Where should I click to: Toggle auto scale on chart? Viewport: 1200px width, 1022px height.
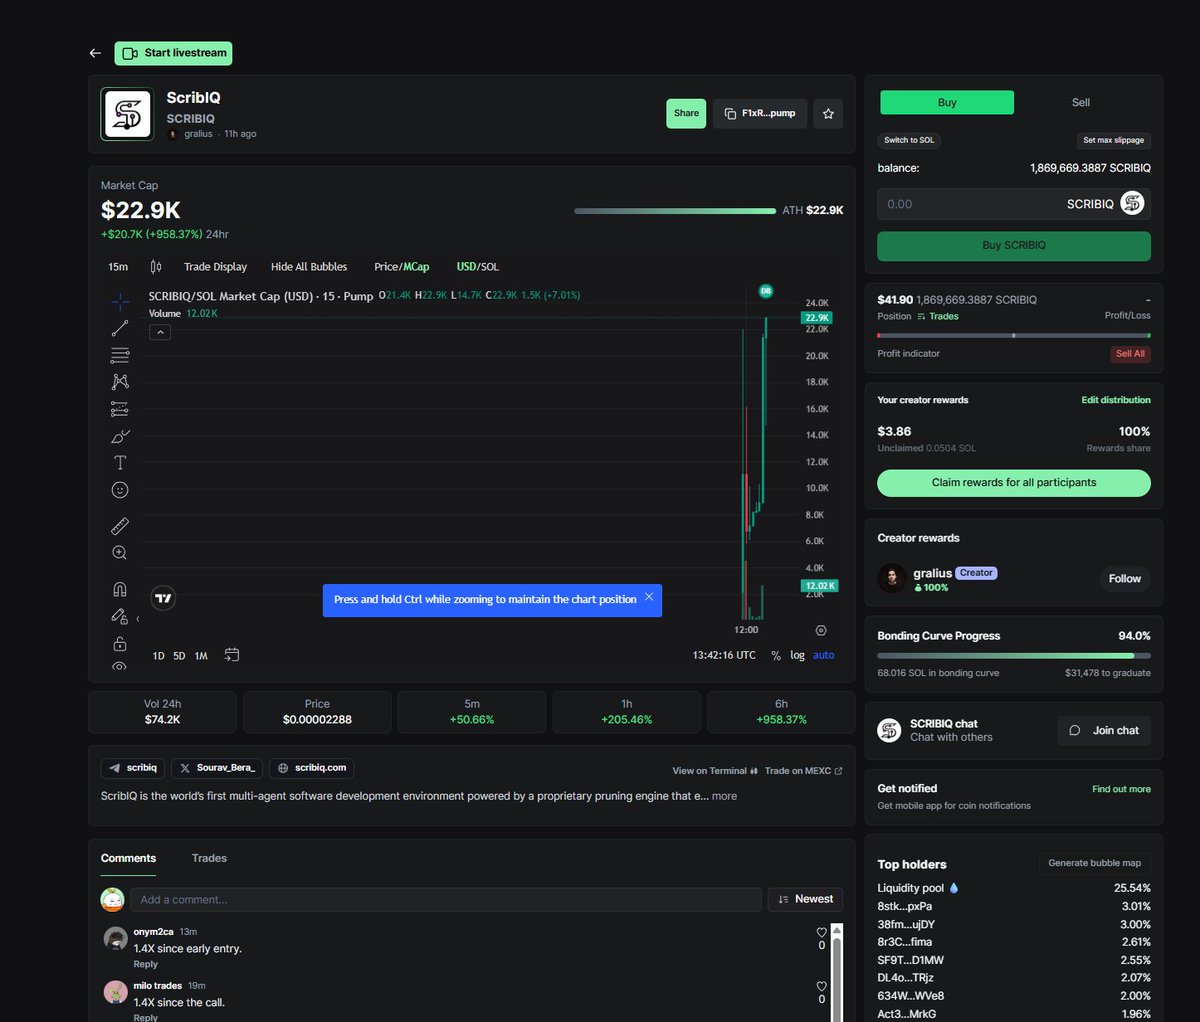pos(823,655)
